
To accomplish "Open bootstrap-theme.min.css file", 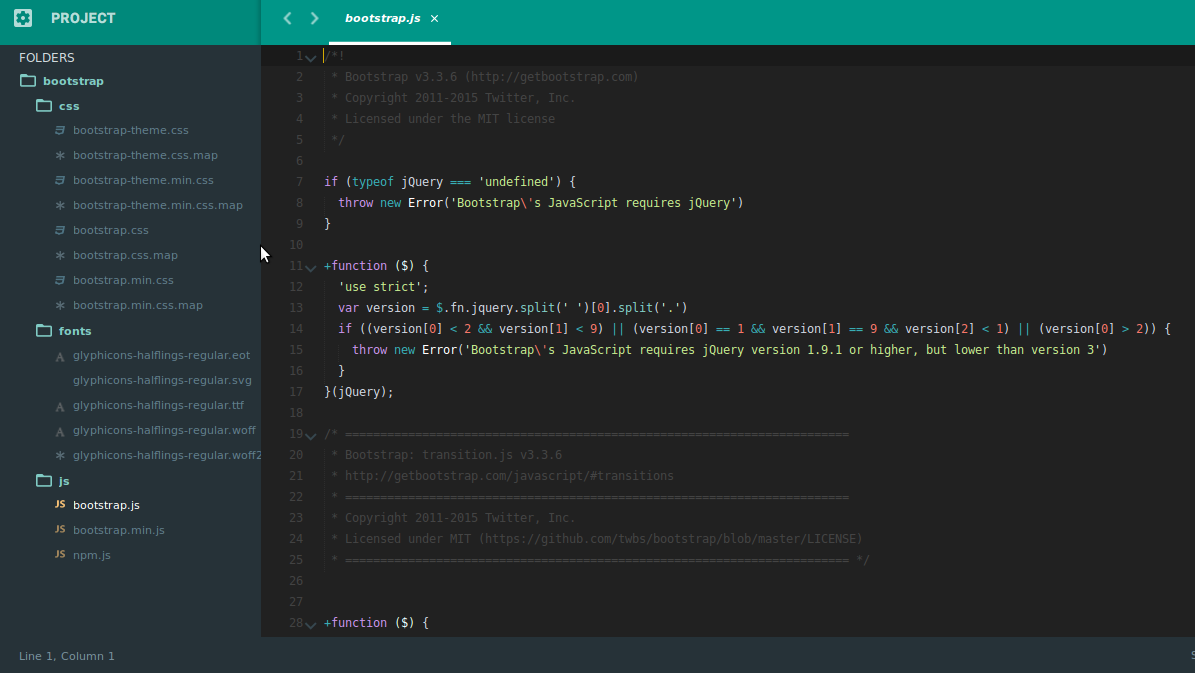I will coord(143,181).
